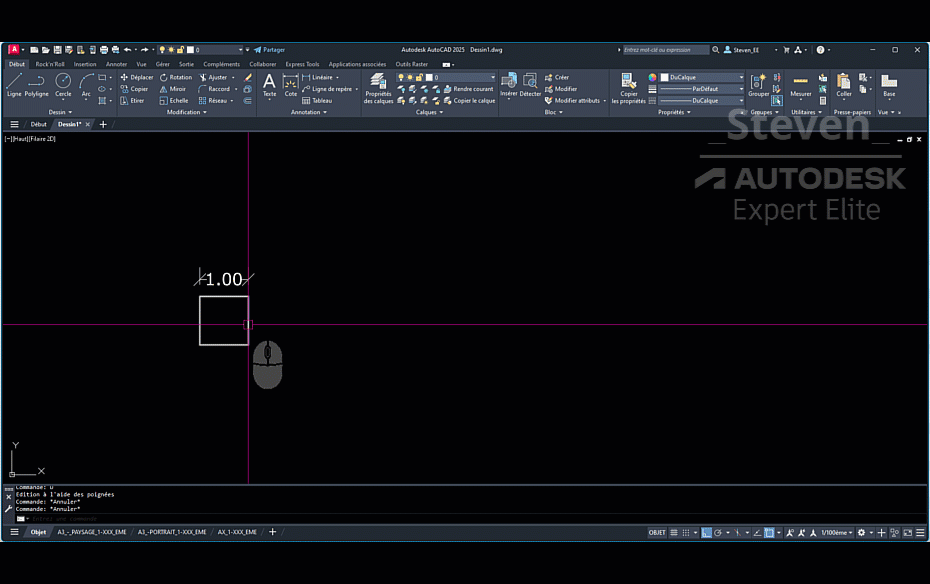930x584 pixels.
Task: Select the Cercle tool
Action: coord(63,85)
